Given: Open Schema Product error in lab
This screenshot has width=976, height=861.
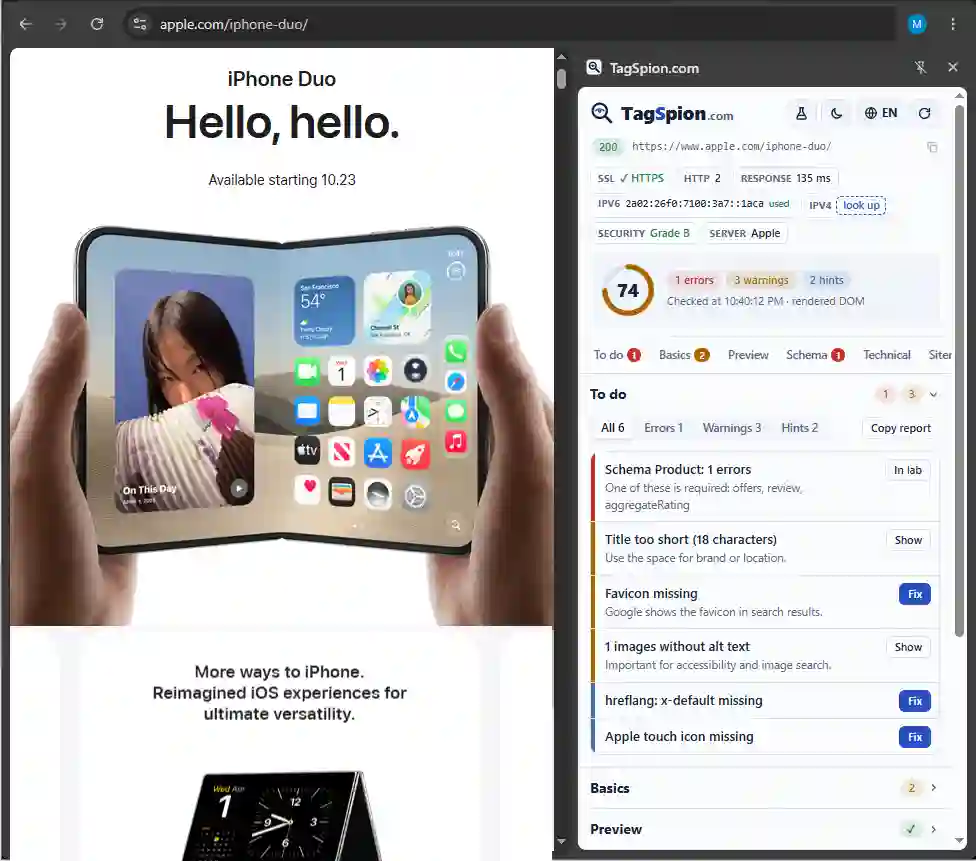Looking at the screenshot, I should tap(908, 471).
